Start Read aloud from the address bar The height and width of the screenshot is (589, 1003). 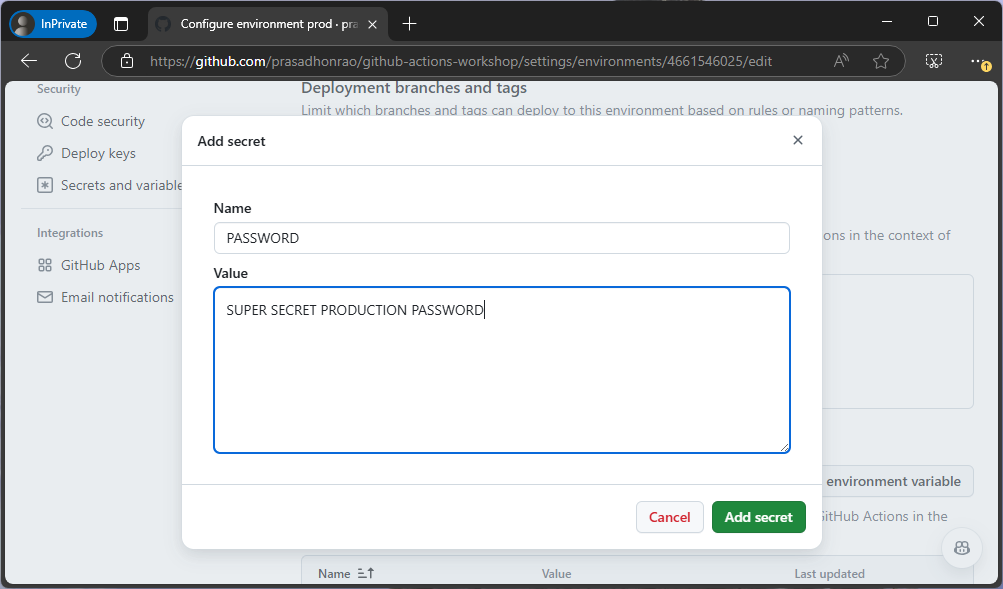(x=840, y=60)
